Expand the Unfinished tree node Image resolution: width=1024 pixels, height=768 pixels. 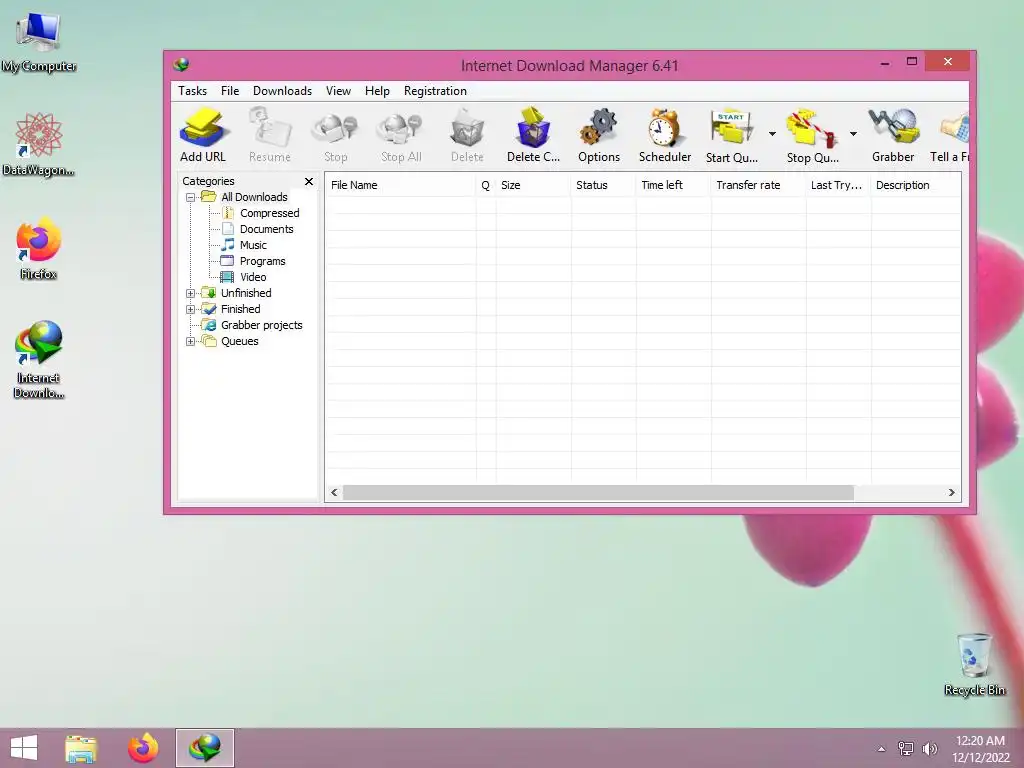(190, 293)
